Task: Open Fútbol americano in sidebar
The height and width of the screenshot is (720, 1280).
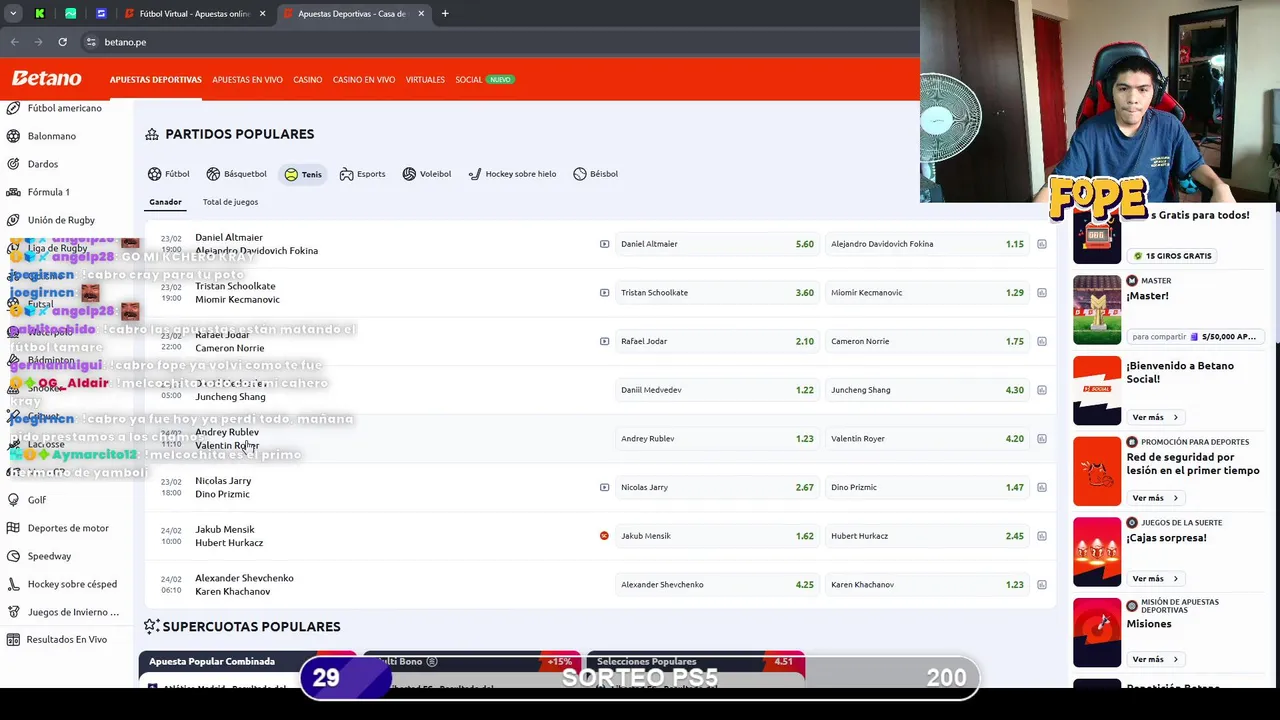Action: [64, 108]
